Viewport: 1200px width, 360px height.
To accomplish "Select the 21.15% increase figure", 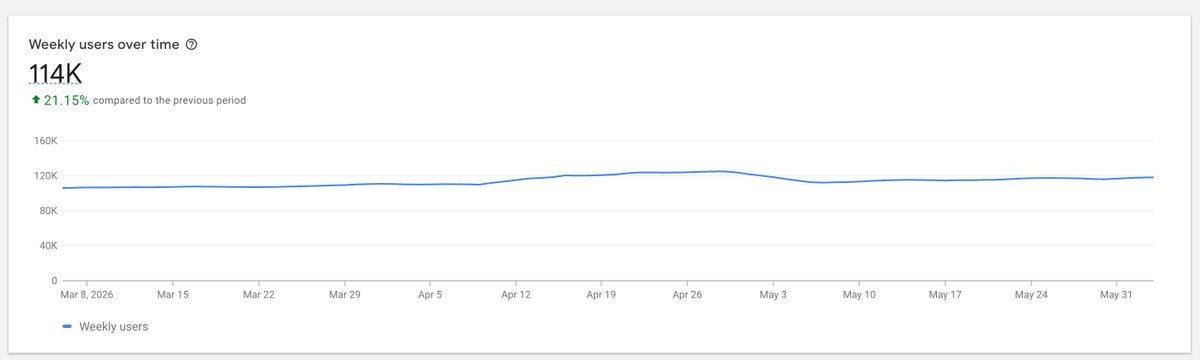I will [66, 100].
